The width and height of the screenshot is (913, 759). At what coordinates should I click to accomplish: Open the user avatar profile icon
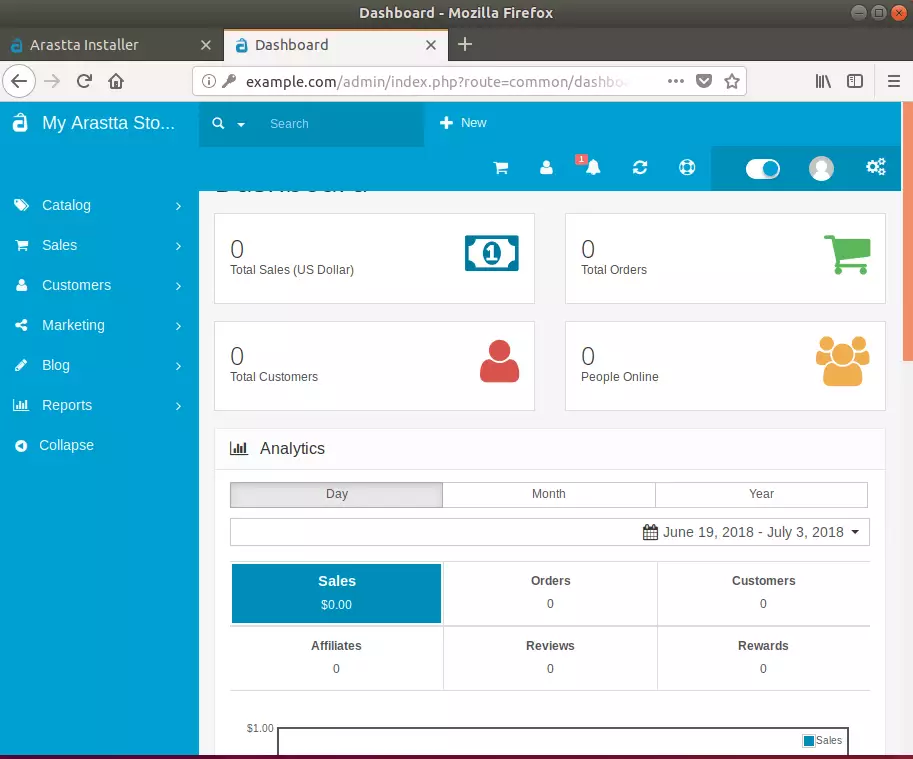tap(821, 168)
